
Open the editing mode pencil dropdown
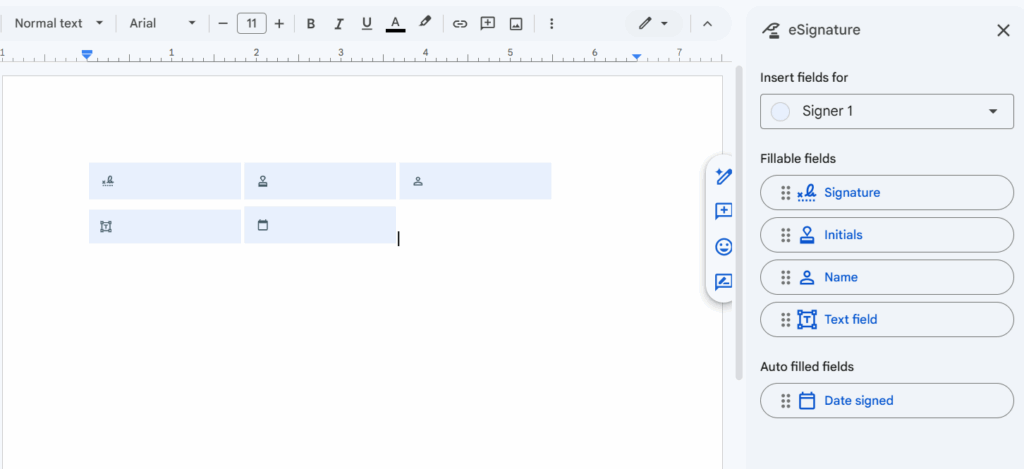coord(654,24)
